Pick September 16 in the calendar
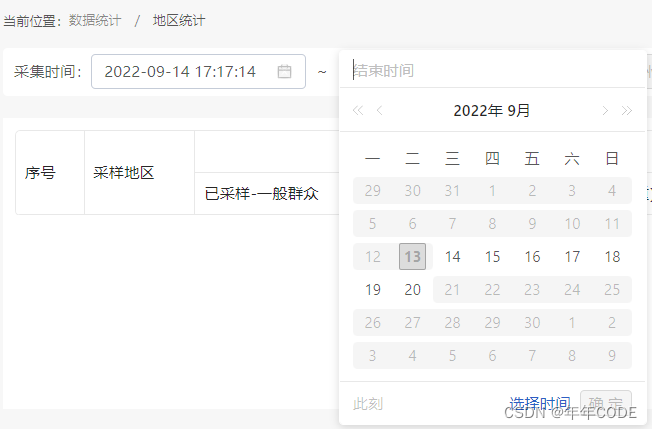This screenshot has width=652, height=429. tap(532, 256)
